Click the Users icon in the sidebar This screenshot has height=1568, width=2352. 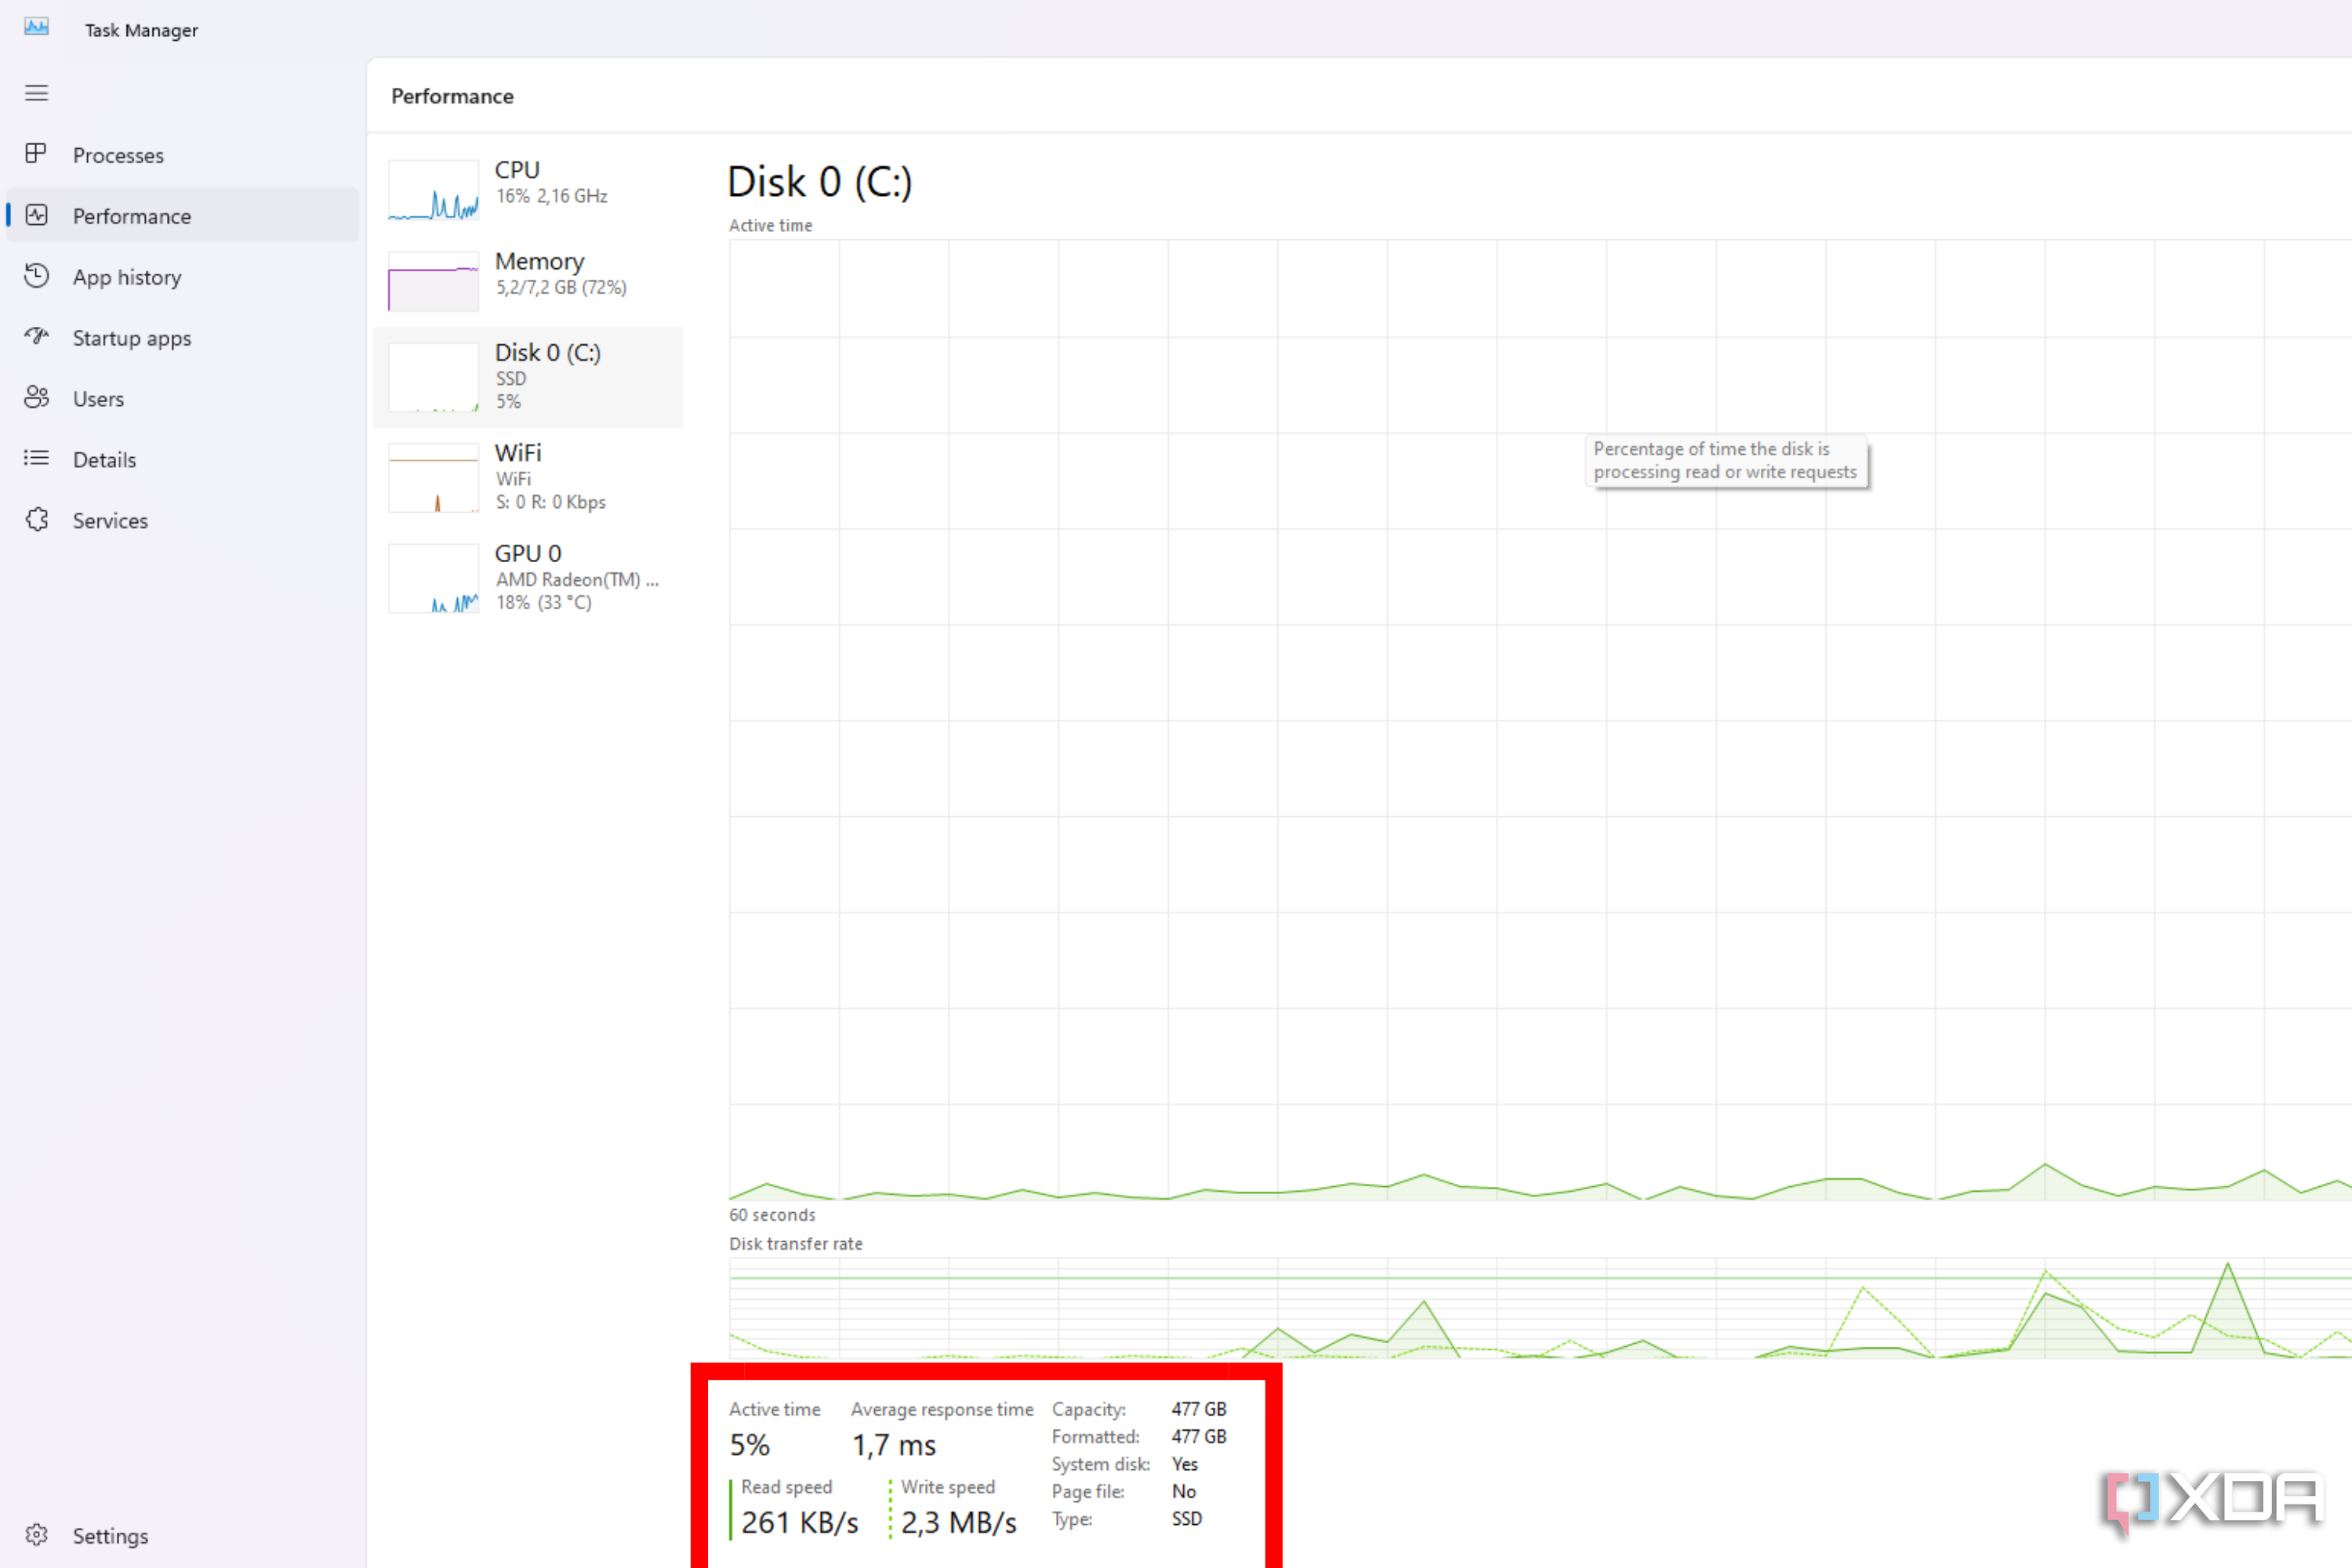37,398
